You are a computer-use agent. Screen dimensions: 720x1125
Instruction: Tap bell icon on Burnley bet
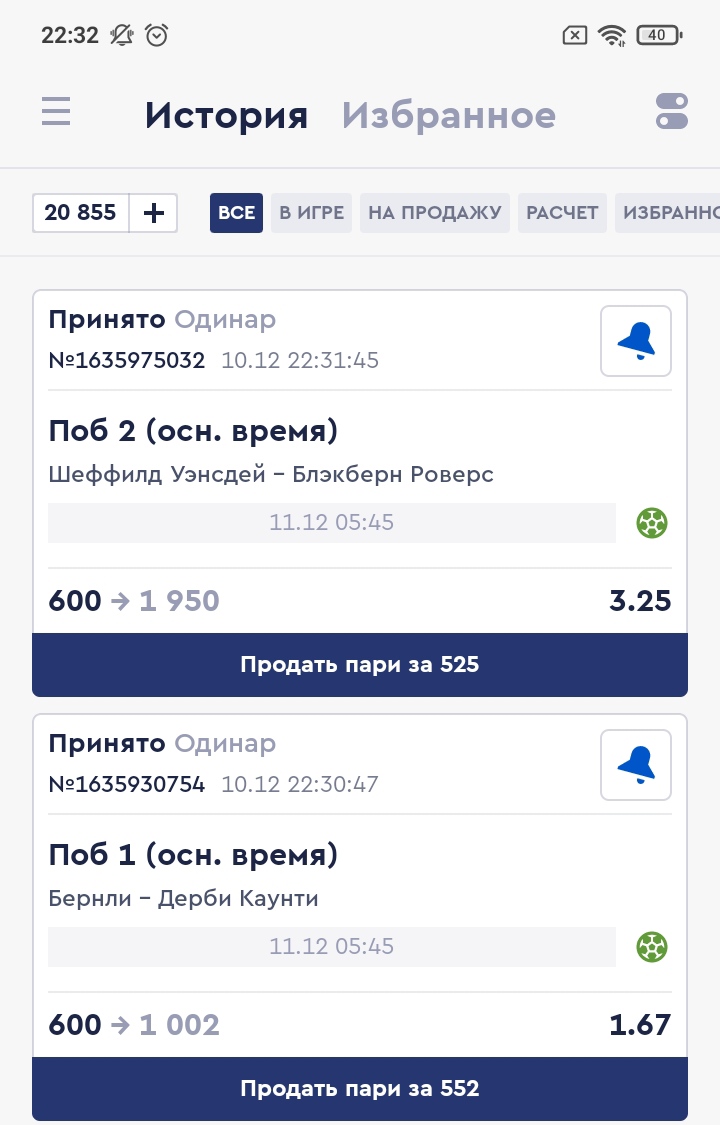636,765
